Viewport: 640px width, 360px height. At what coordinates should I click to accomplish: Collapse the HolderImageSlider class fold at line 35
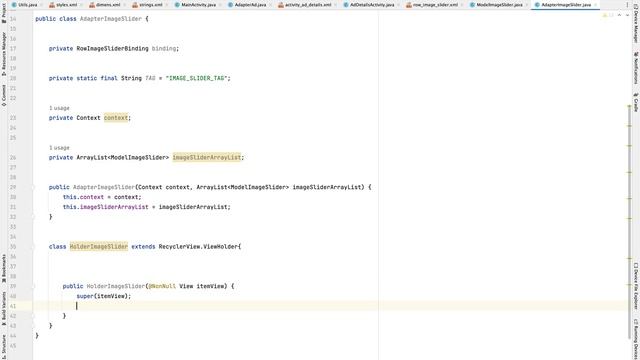click(33, 247)
